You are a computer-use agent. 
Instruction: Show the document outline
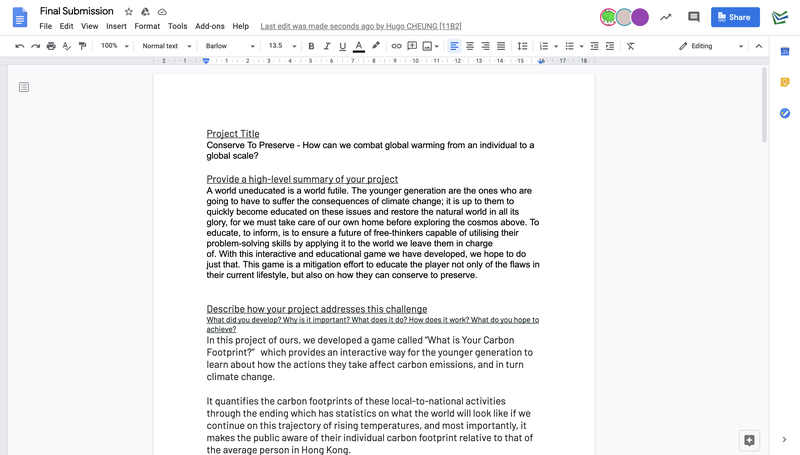[23, 87]
